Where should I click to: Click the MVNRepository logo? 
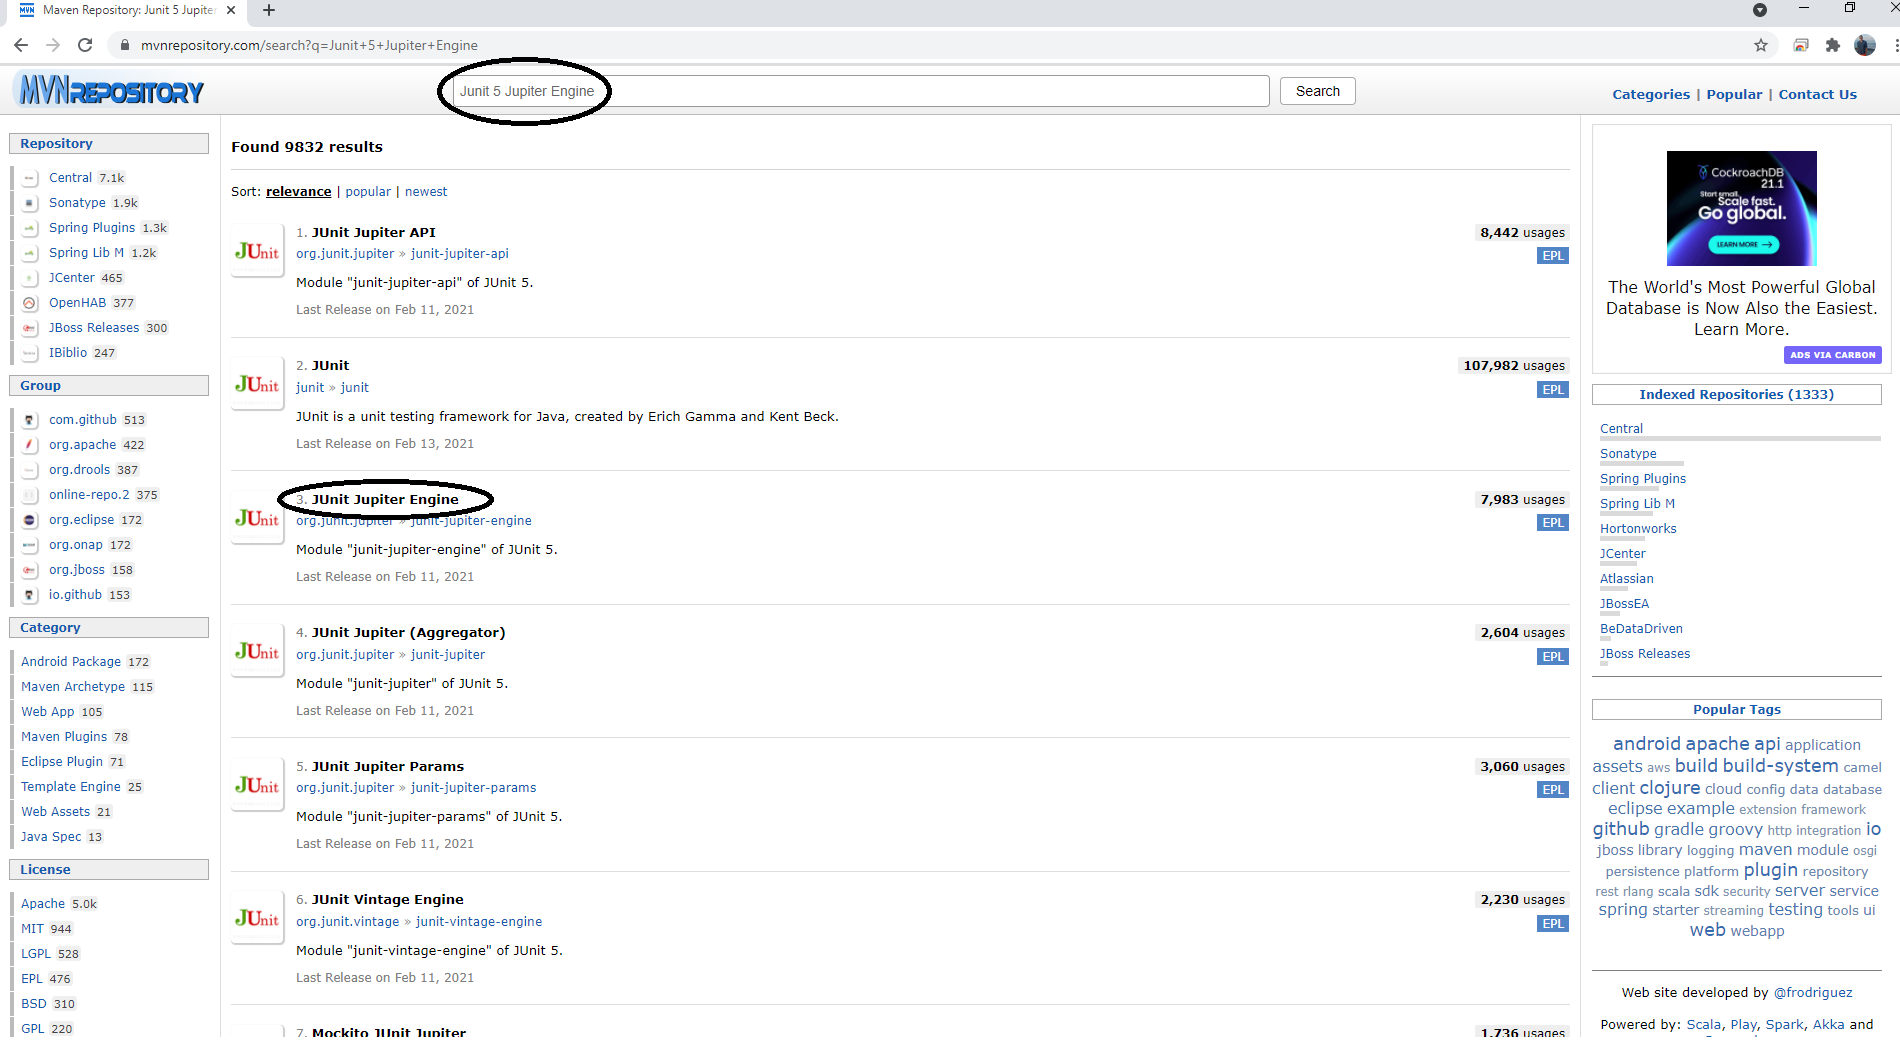[110, 91]
